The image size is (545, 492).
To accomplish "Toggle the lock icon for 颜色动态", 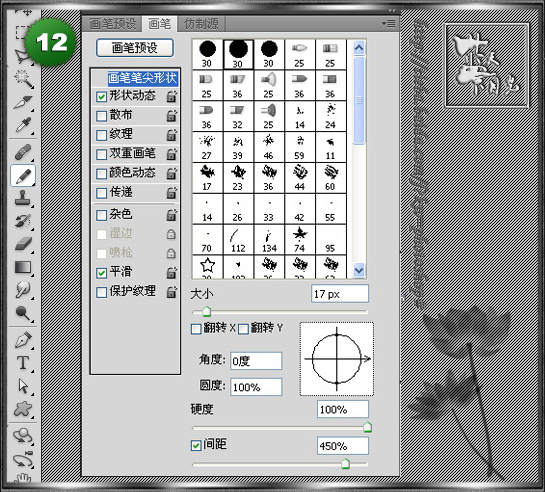I will coord(172,173).
